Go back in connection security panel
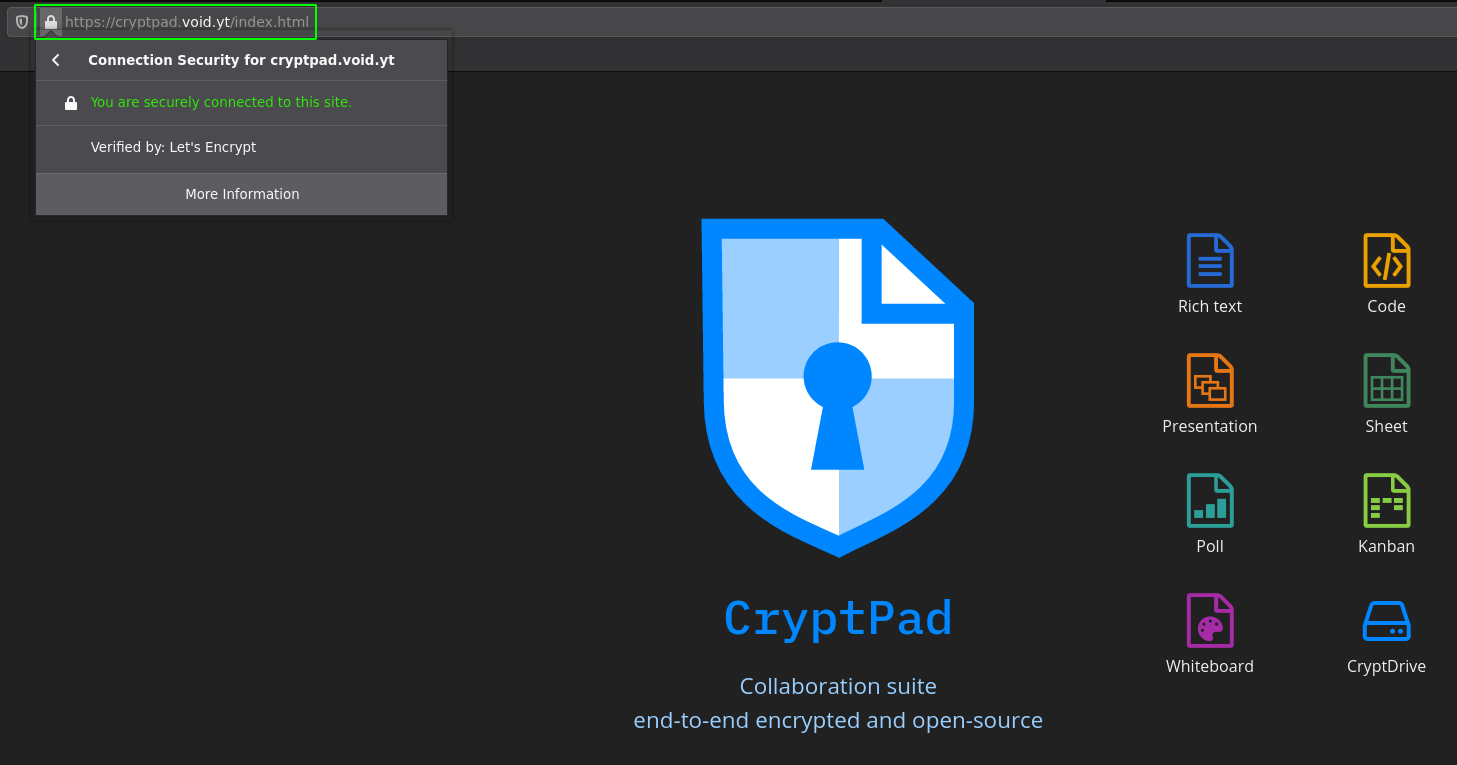 [56, 60]
